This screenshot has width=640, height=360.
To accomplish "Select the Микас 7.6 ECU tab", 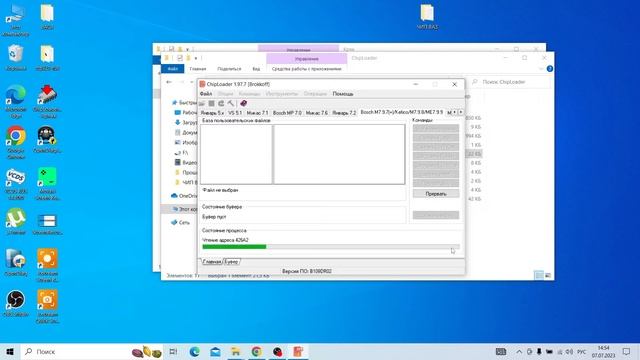I will (x=317, y=113).
